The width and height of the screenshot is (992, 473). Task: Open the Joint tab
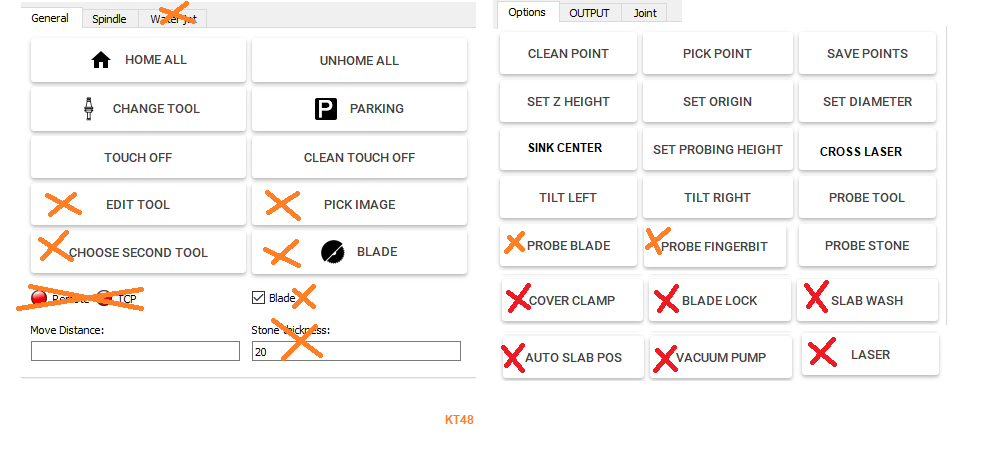coord(645,13)
